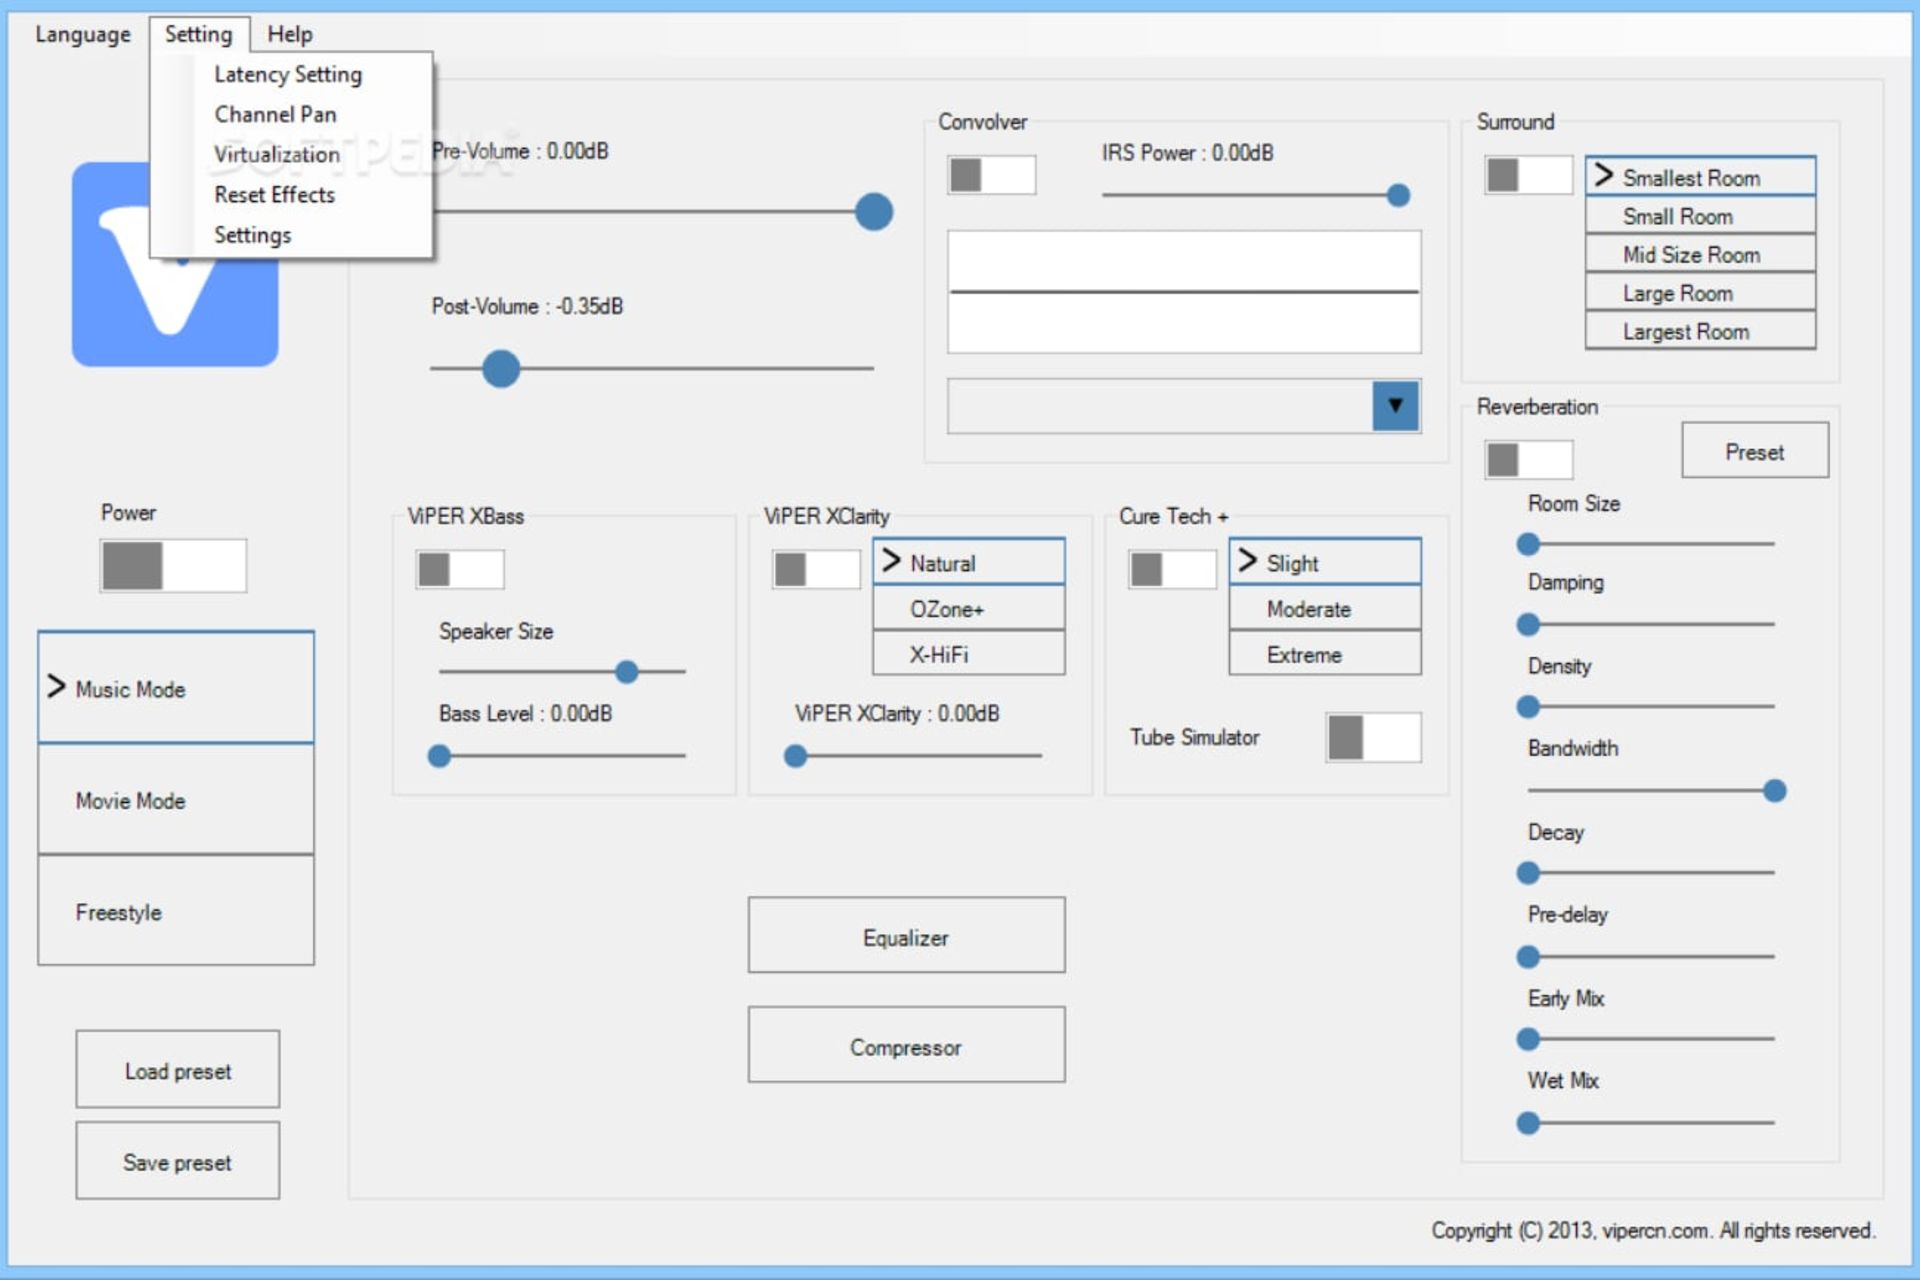1920x1280 pixels.
Task: Select Largest Room surround option
Action: click(1699, 332)
